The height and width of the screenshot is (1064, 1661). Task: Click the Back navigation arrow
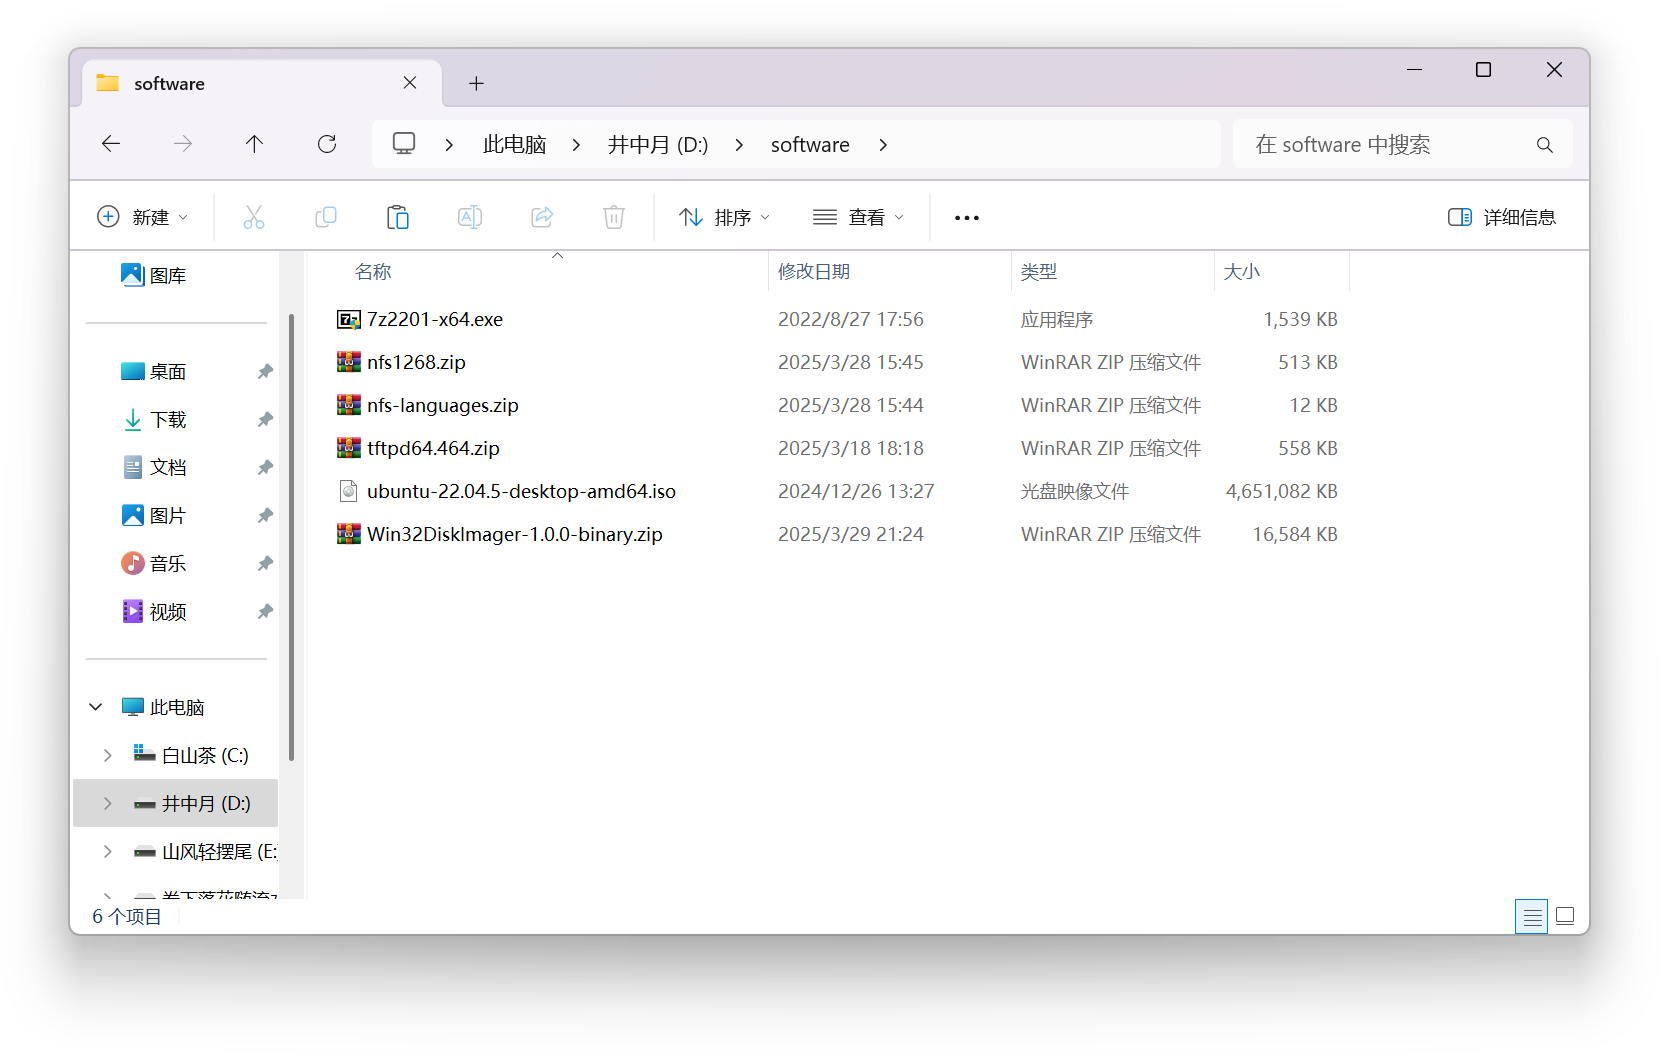(x=111, y=144)
